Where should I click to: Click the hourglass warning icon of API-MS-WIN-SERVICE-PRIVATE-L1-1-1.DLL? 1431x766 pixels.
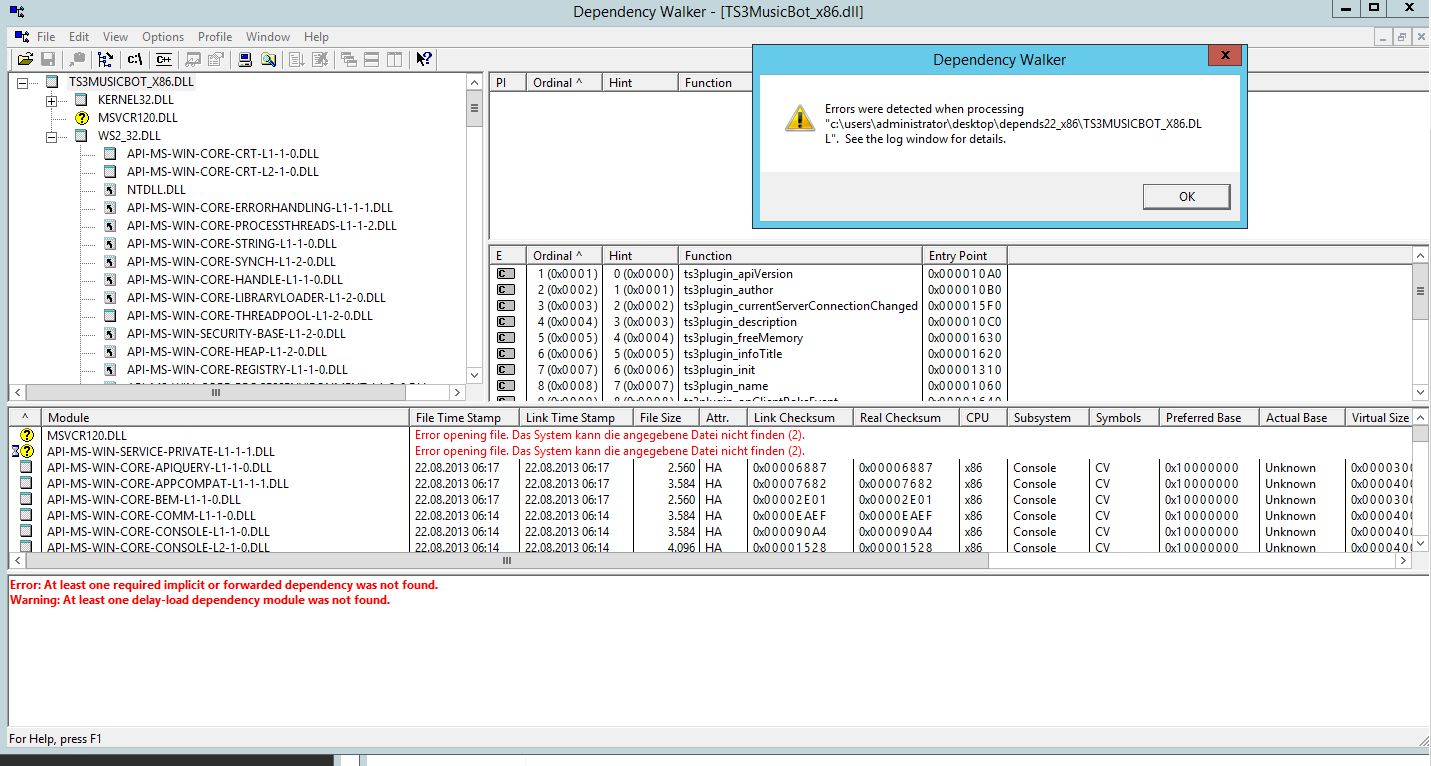coord(22,451)
